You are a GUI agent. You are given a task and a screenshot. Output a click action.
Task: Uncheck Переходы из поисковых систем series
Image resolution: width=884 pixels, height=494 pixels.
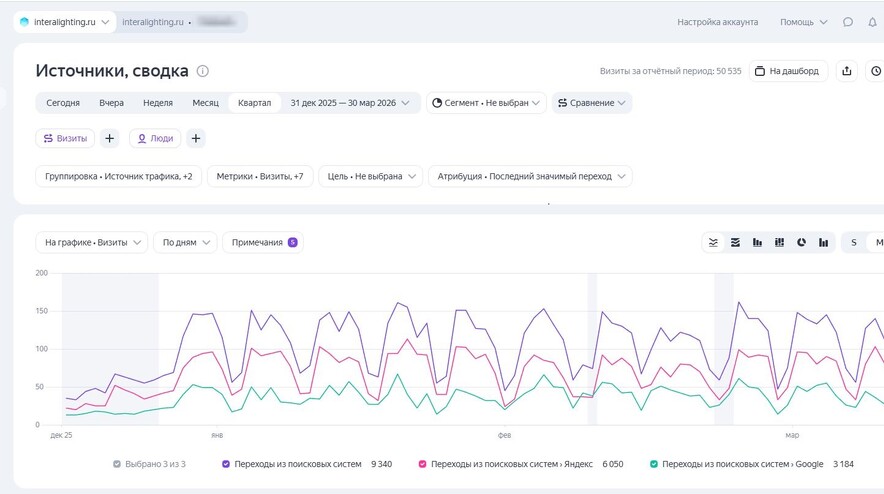226,464
